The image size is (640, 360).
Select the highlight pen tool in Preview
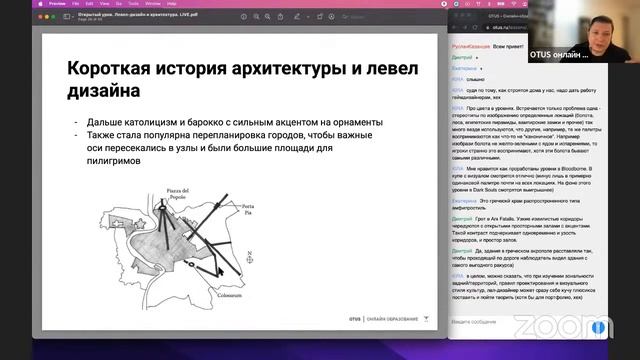[297, 17]
